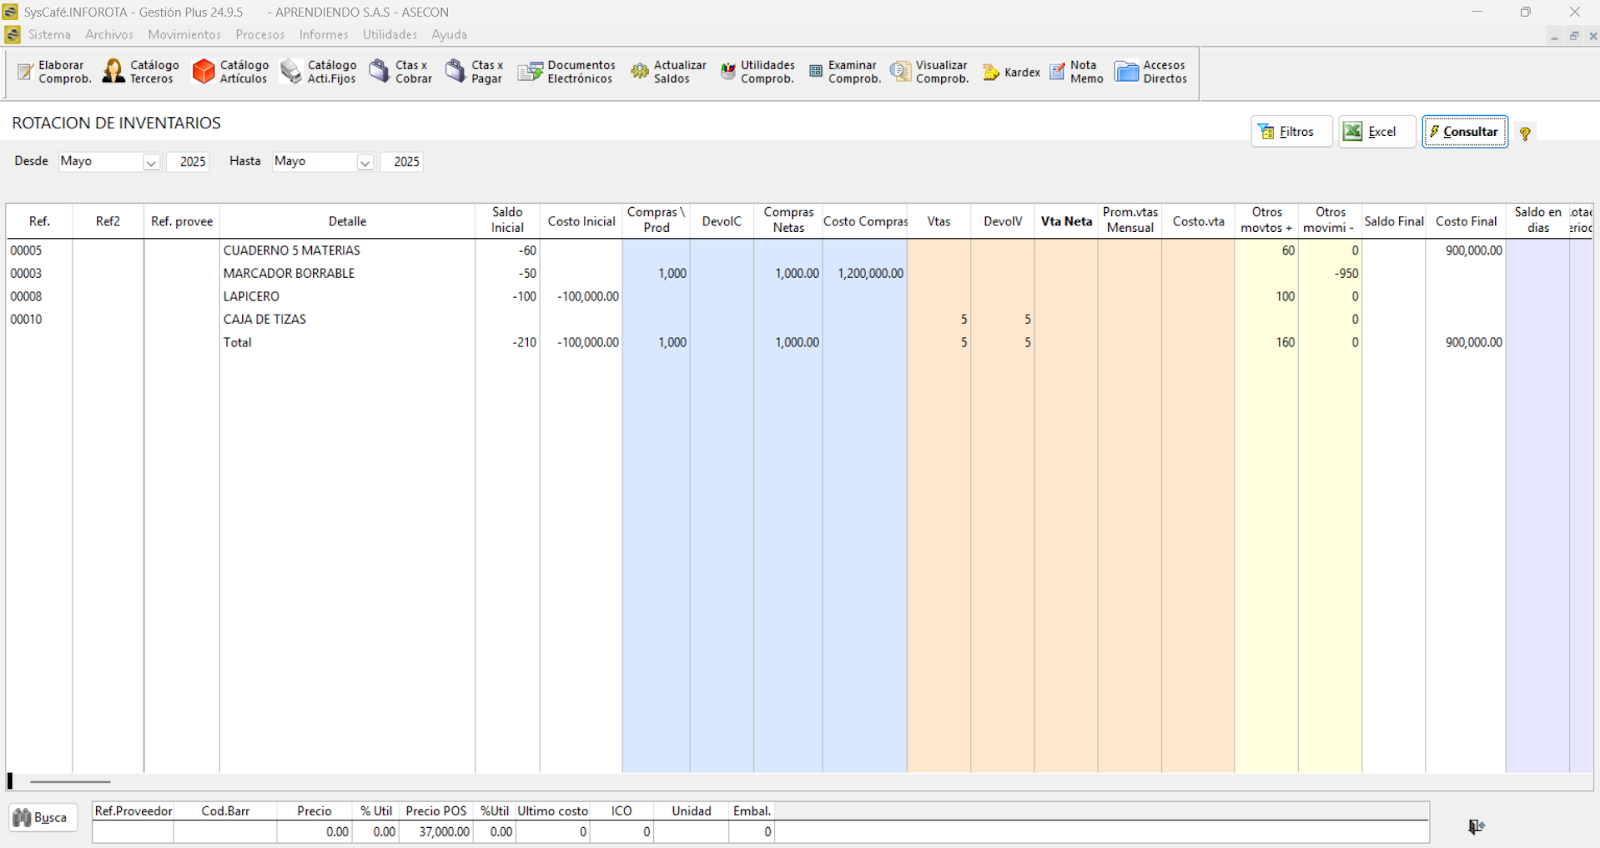Open Elaborar Comprob. toolbar icon

(x=26, y=72)
